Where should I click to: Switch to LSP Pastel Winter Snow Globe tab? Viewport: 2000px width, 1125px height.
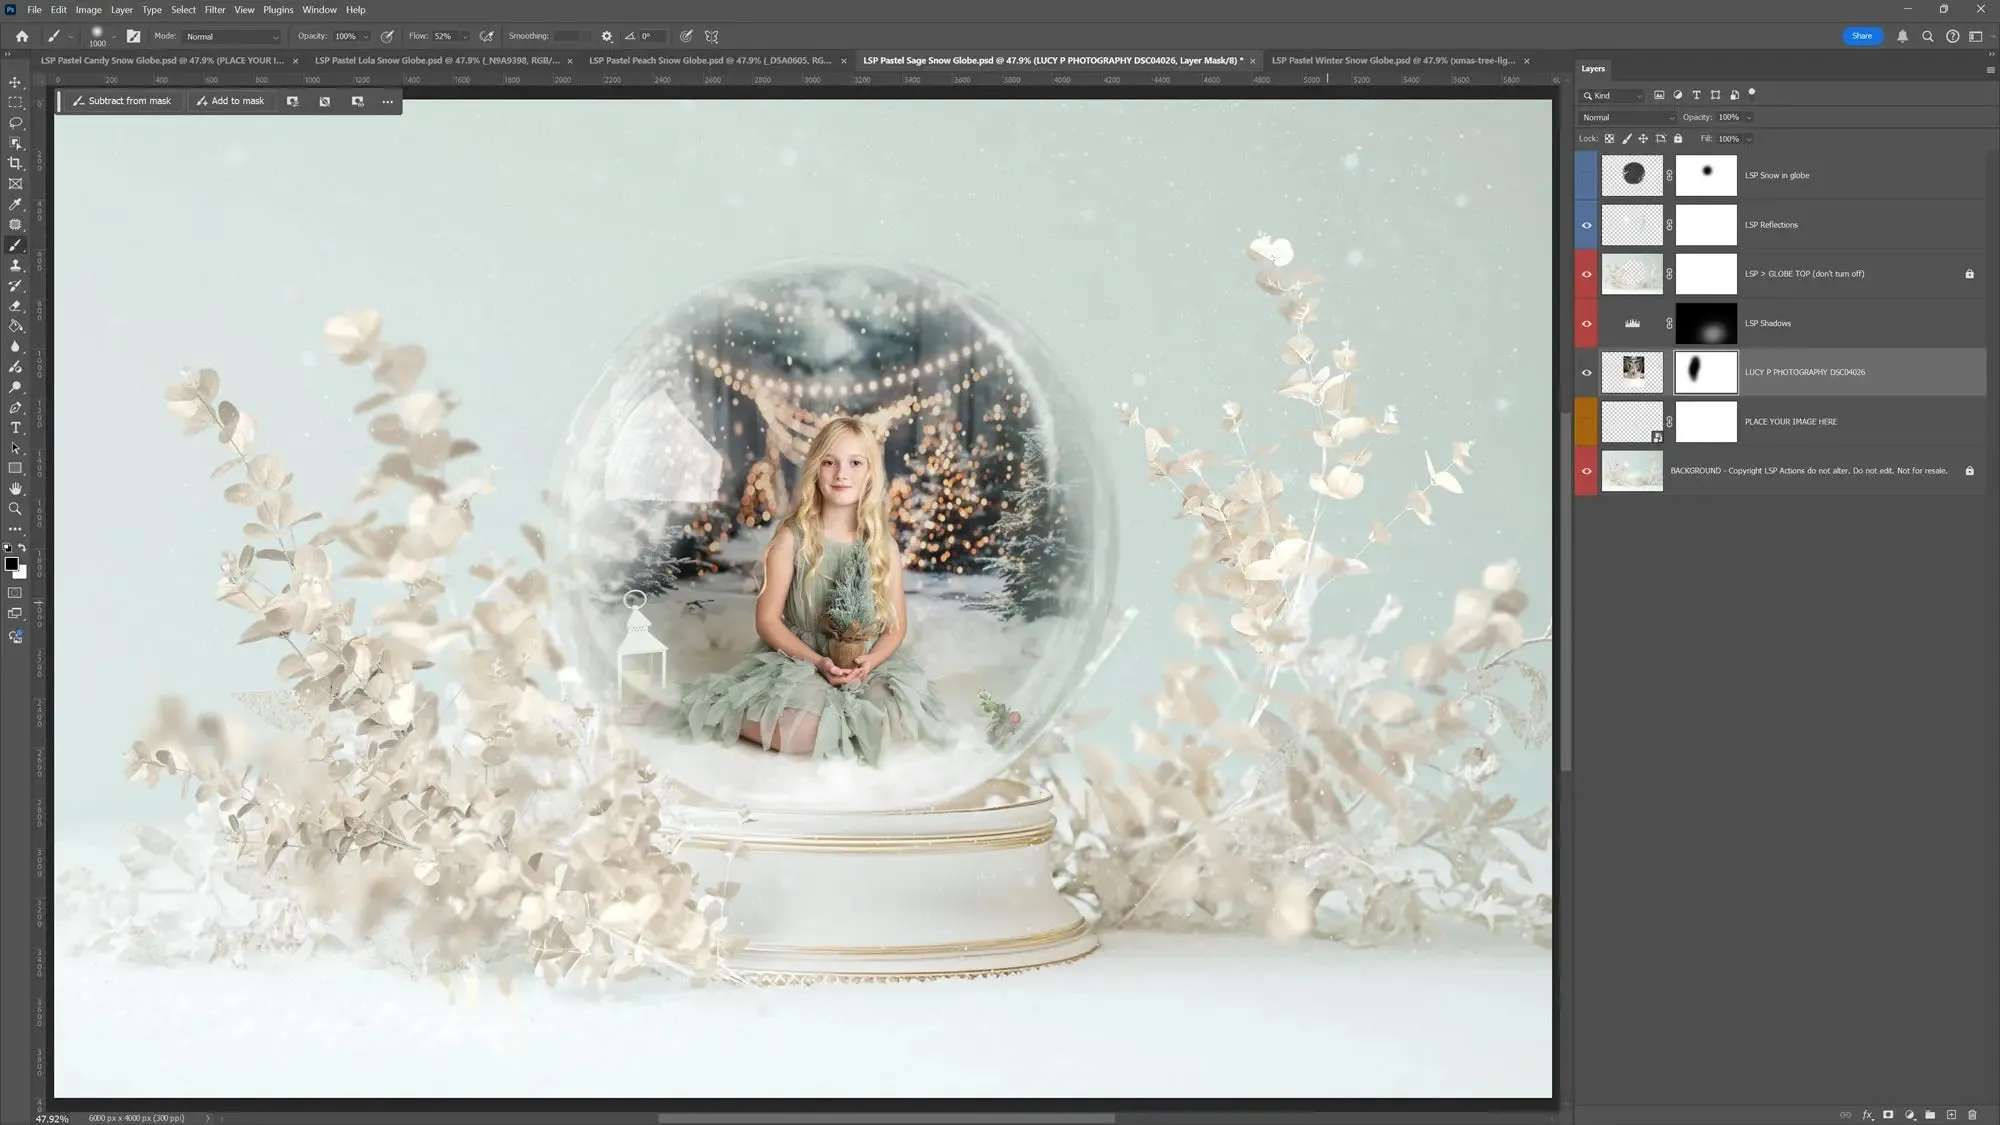click(x=1394, y=61)
